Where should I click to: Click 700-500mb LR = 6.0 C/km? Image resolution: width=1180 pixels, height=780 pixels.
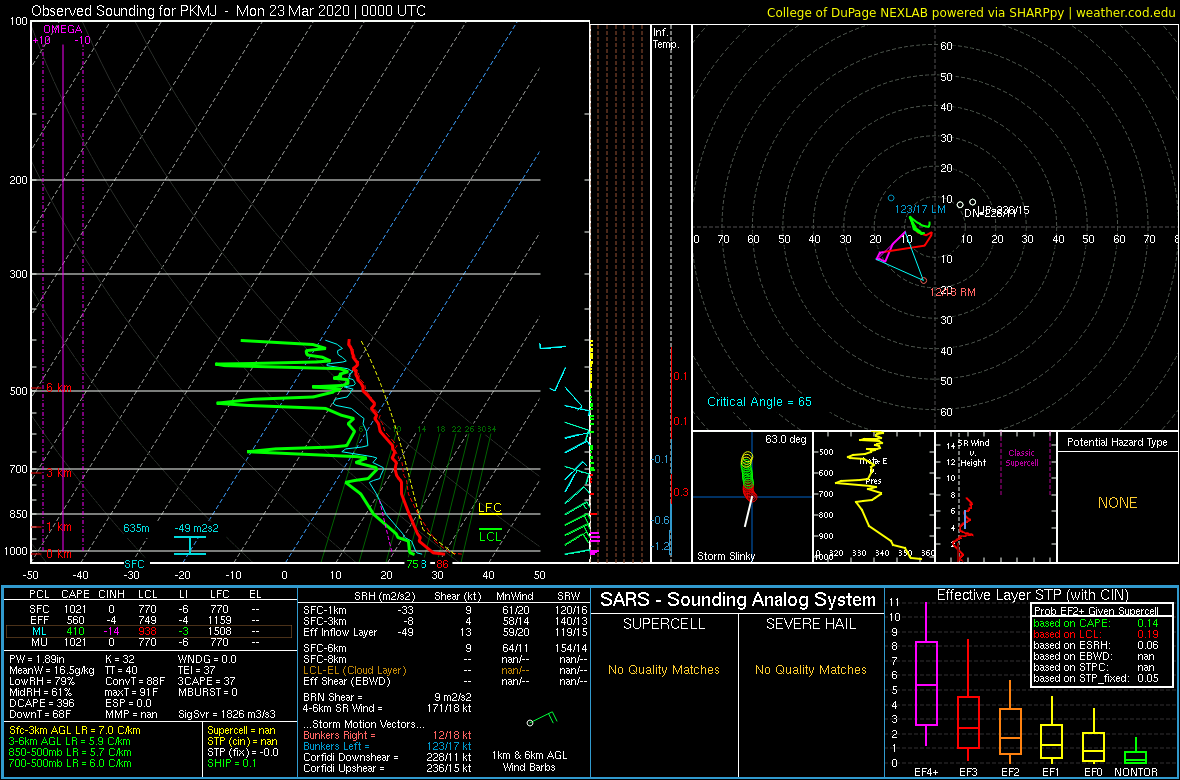click(70, 763)
